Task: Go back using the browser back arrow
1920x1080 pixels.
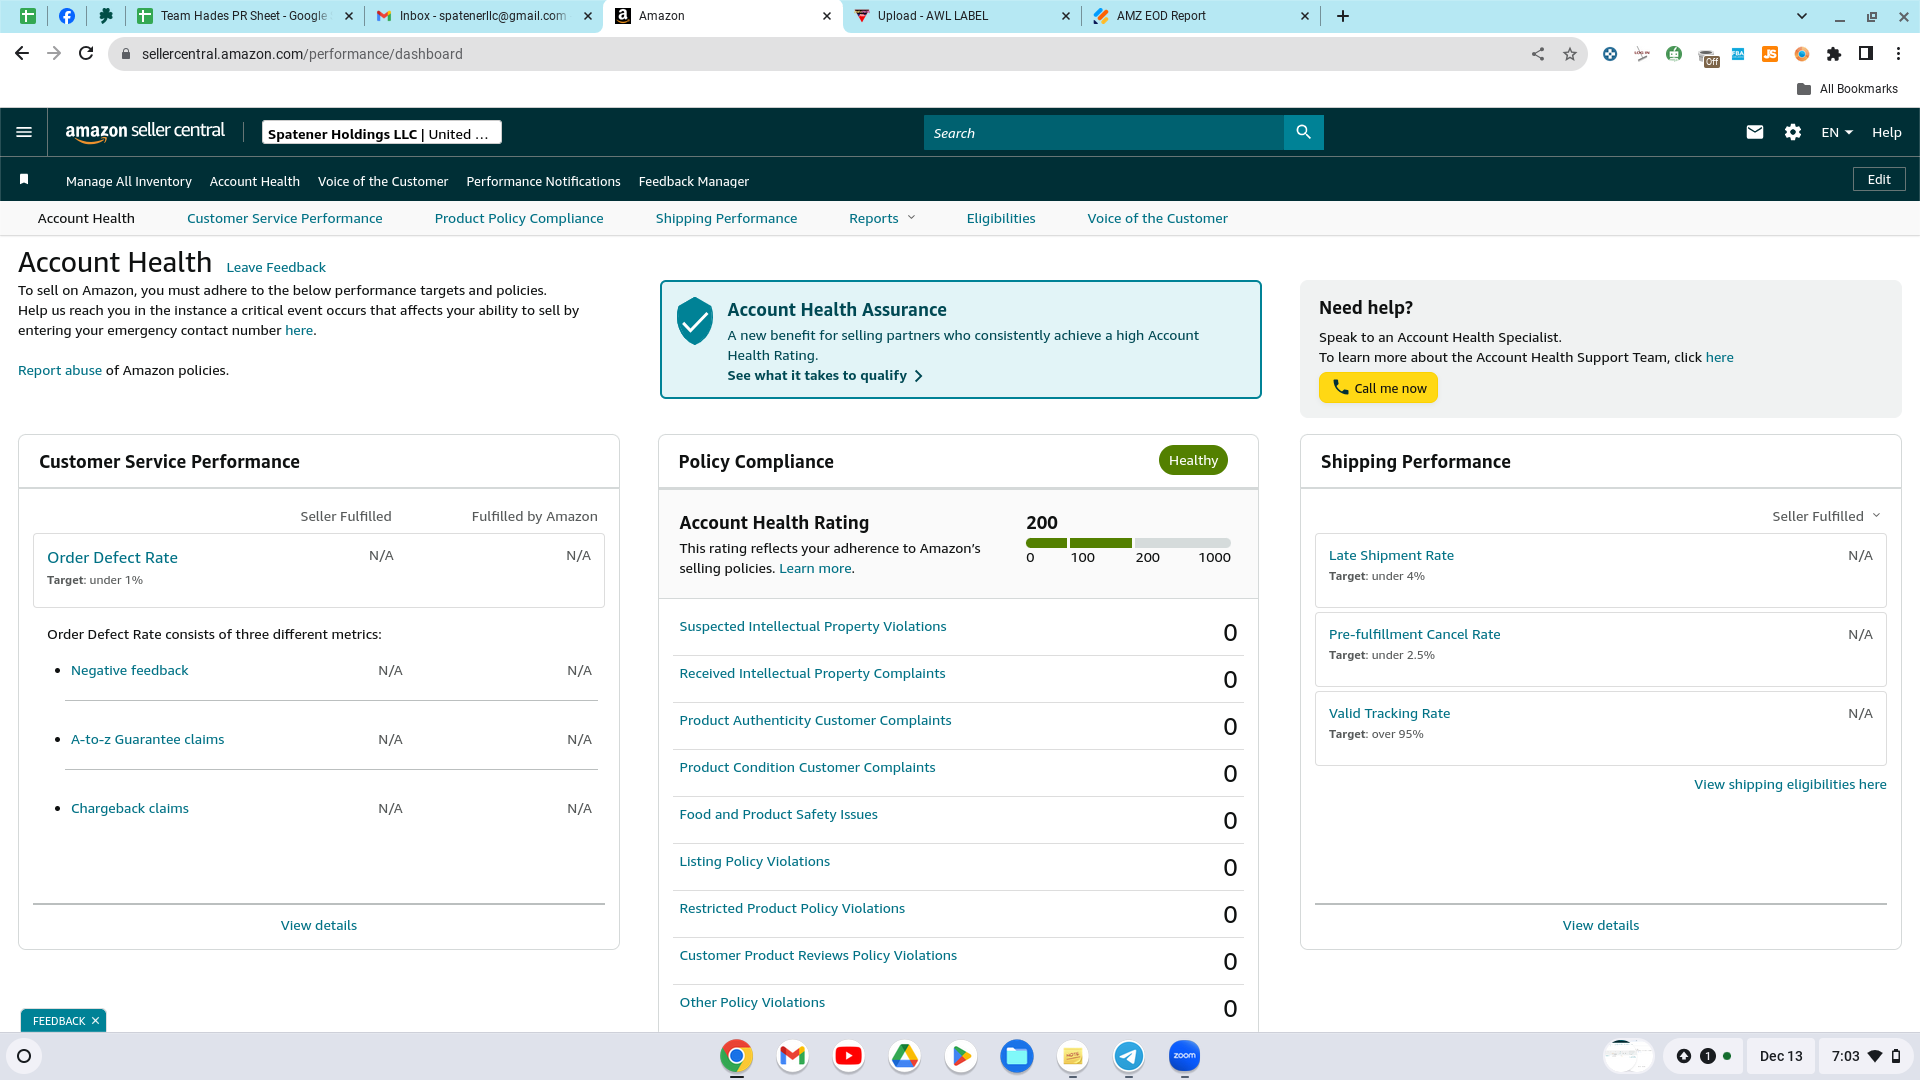Action: click(x=22, y=54)
